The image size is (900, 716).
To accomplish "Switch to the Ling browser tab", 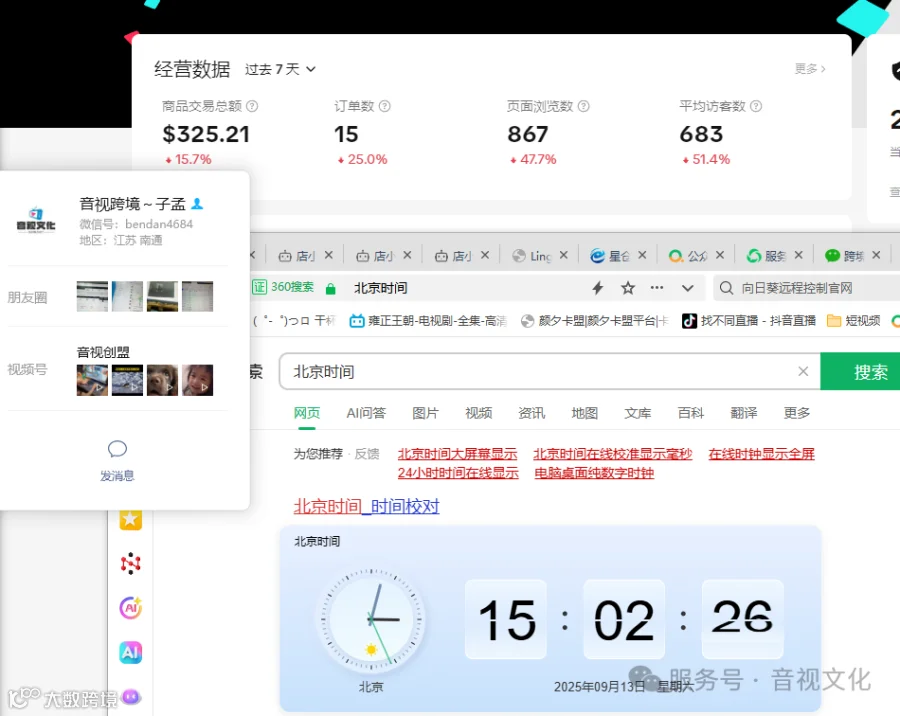I will click(532, 256).
